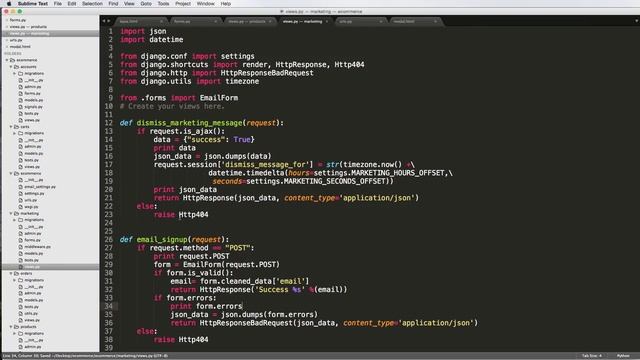Open views.py under accounts folder
The image size is (640, 360).
pos(32,120)
